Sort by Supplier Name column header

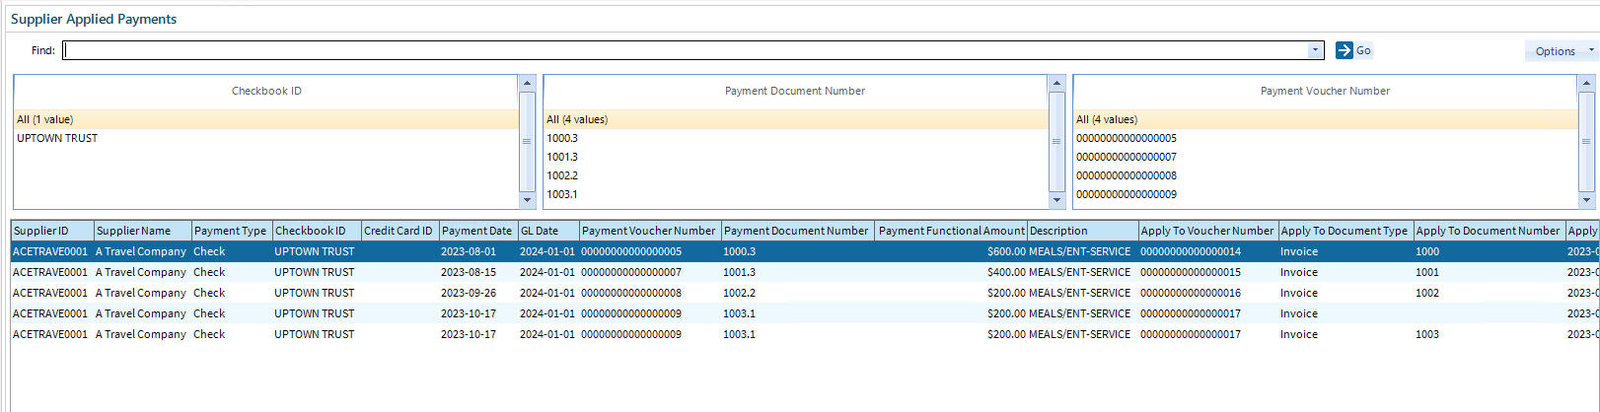(143, 231)
